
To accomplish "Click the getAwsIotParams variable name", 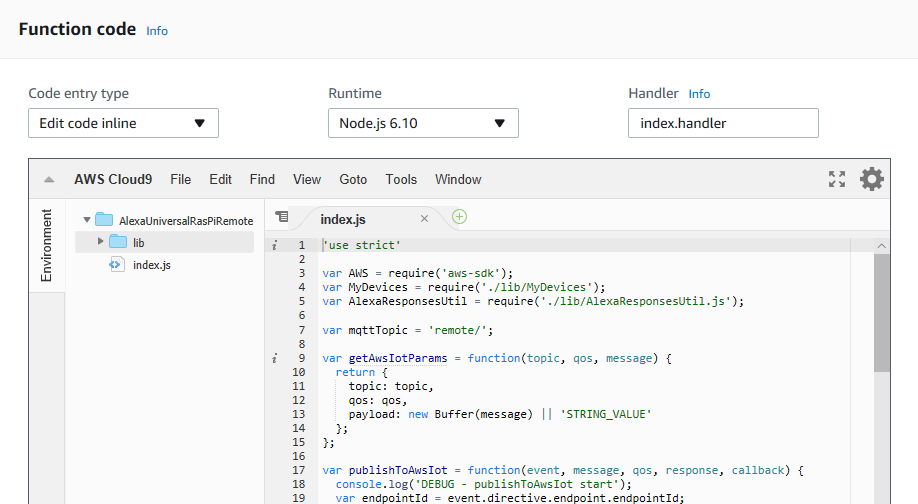I will click(398, 358).
